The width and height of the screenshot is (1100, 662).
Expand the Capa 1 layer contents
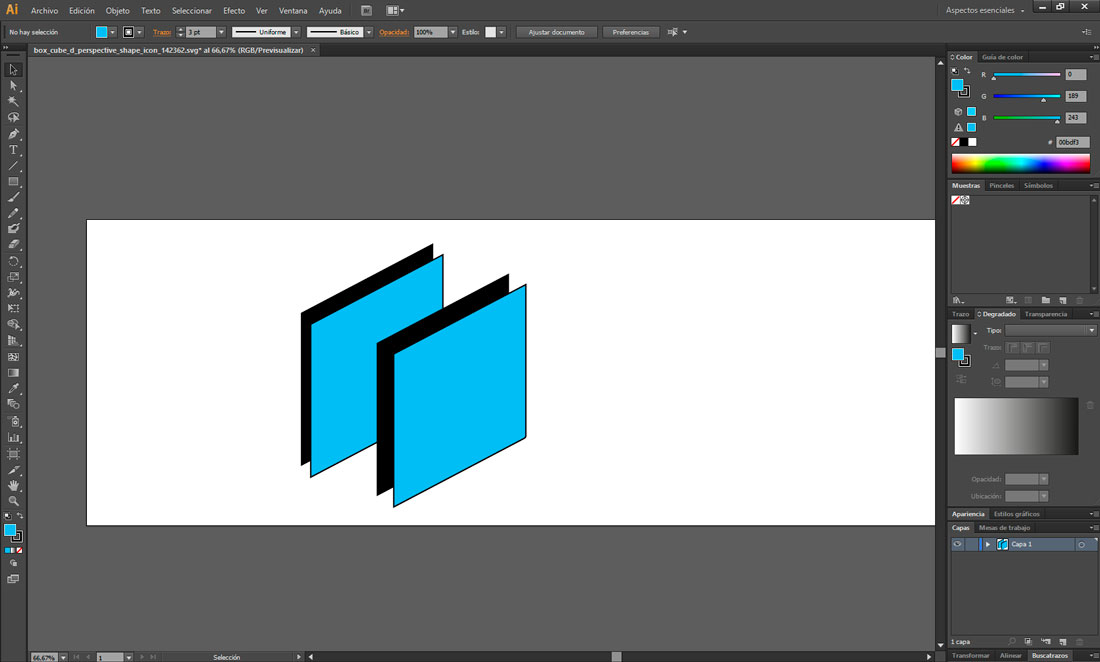click(988, 545)
